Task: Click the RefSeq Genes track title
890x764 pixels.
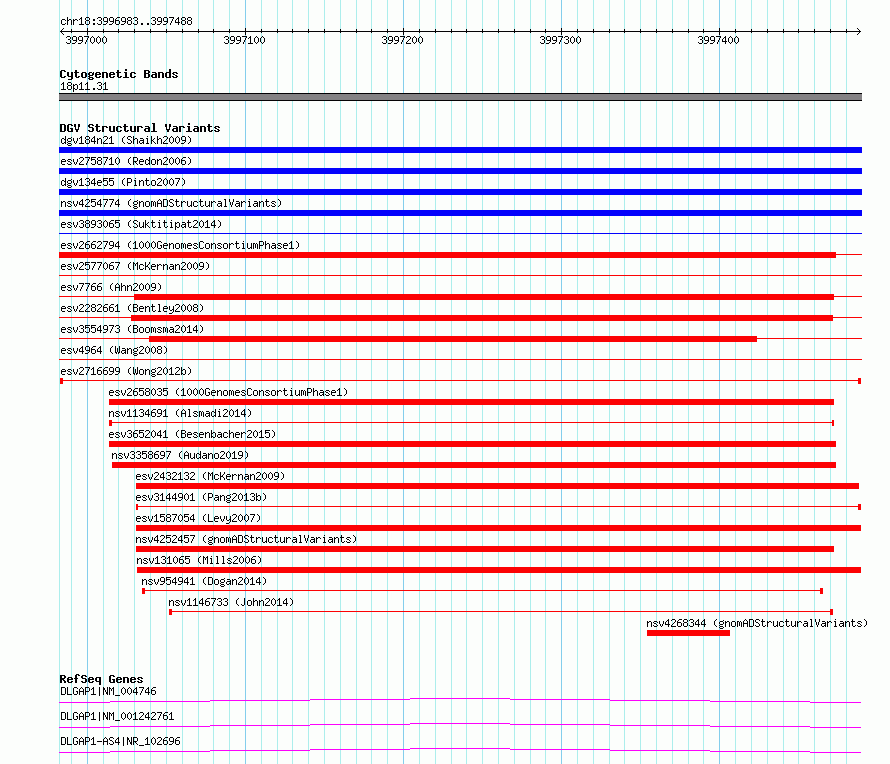Action: click(101, 679)
